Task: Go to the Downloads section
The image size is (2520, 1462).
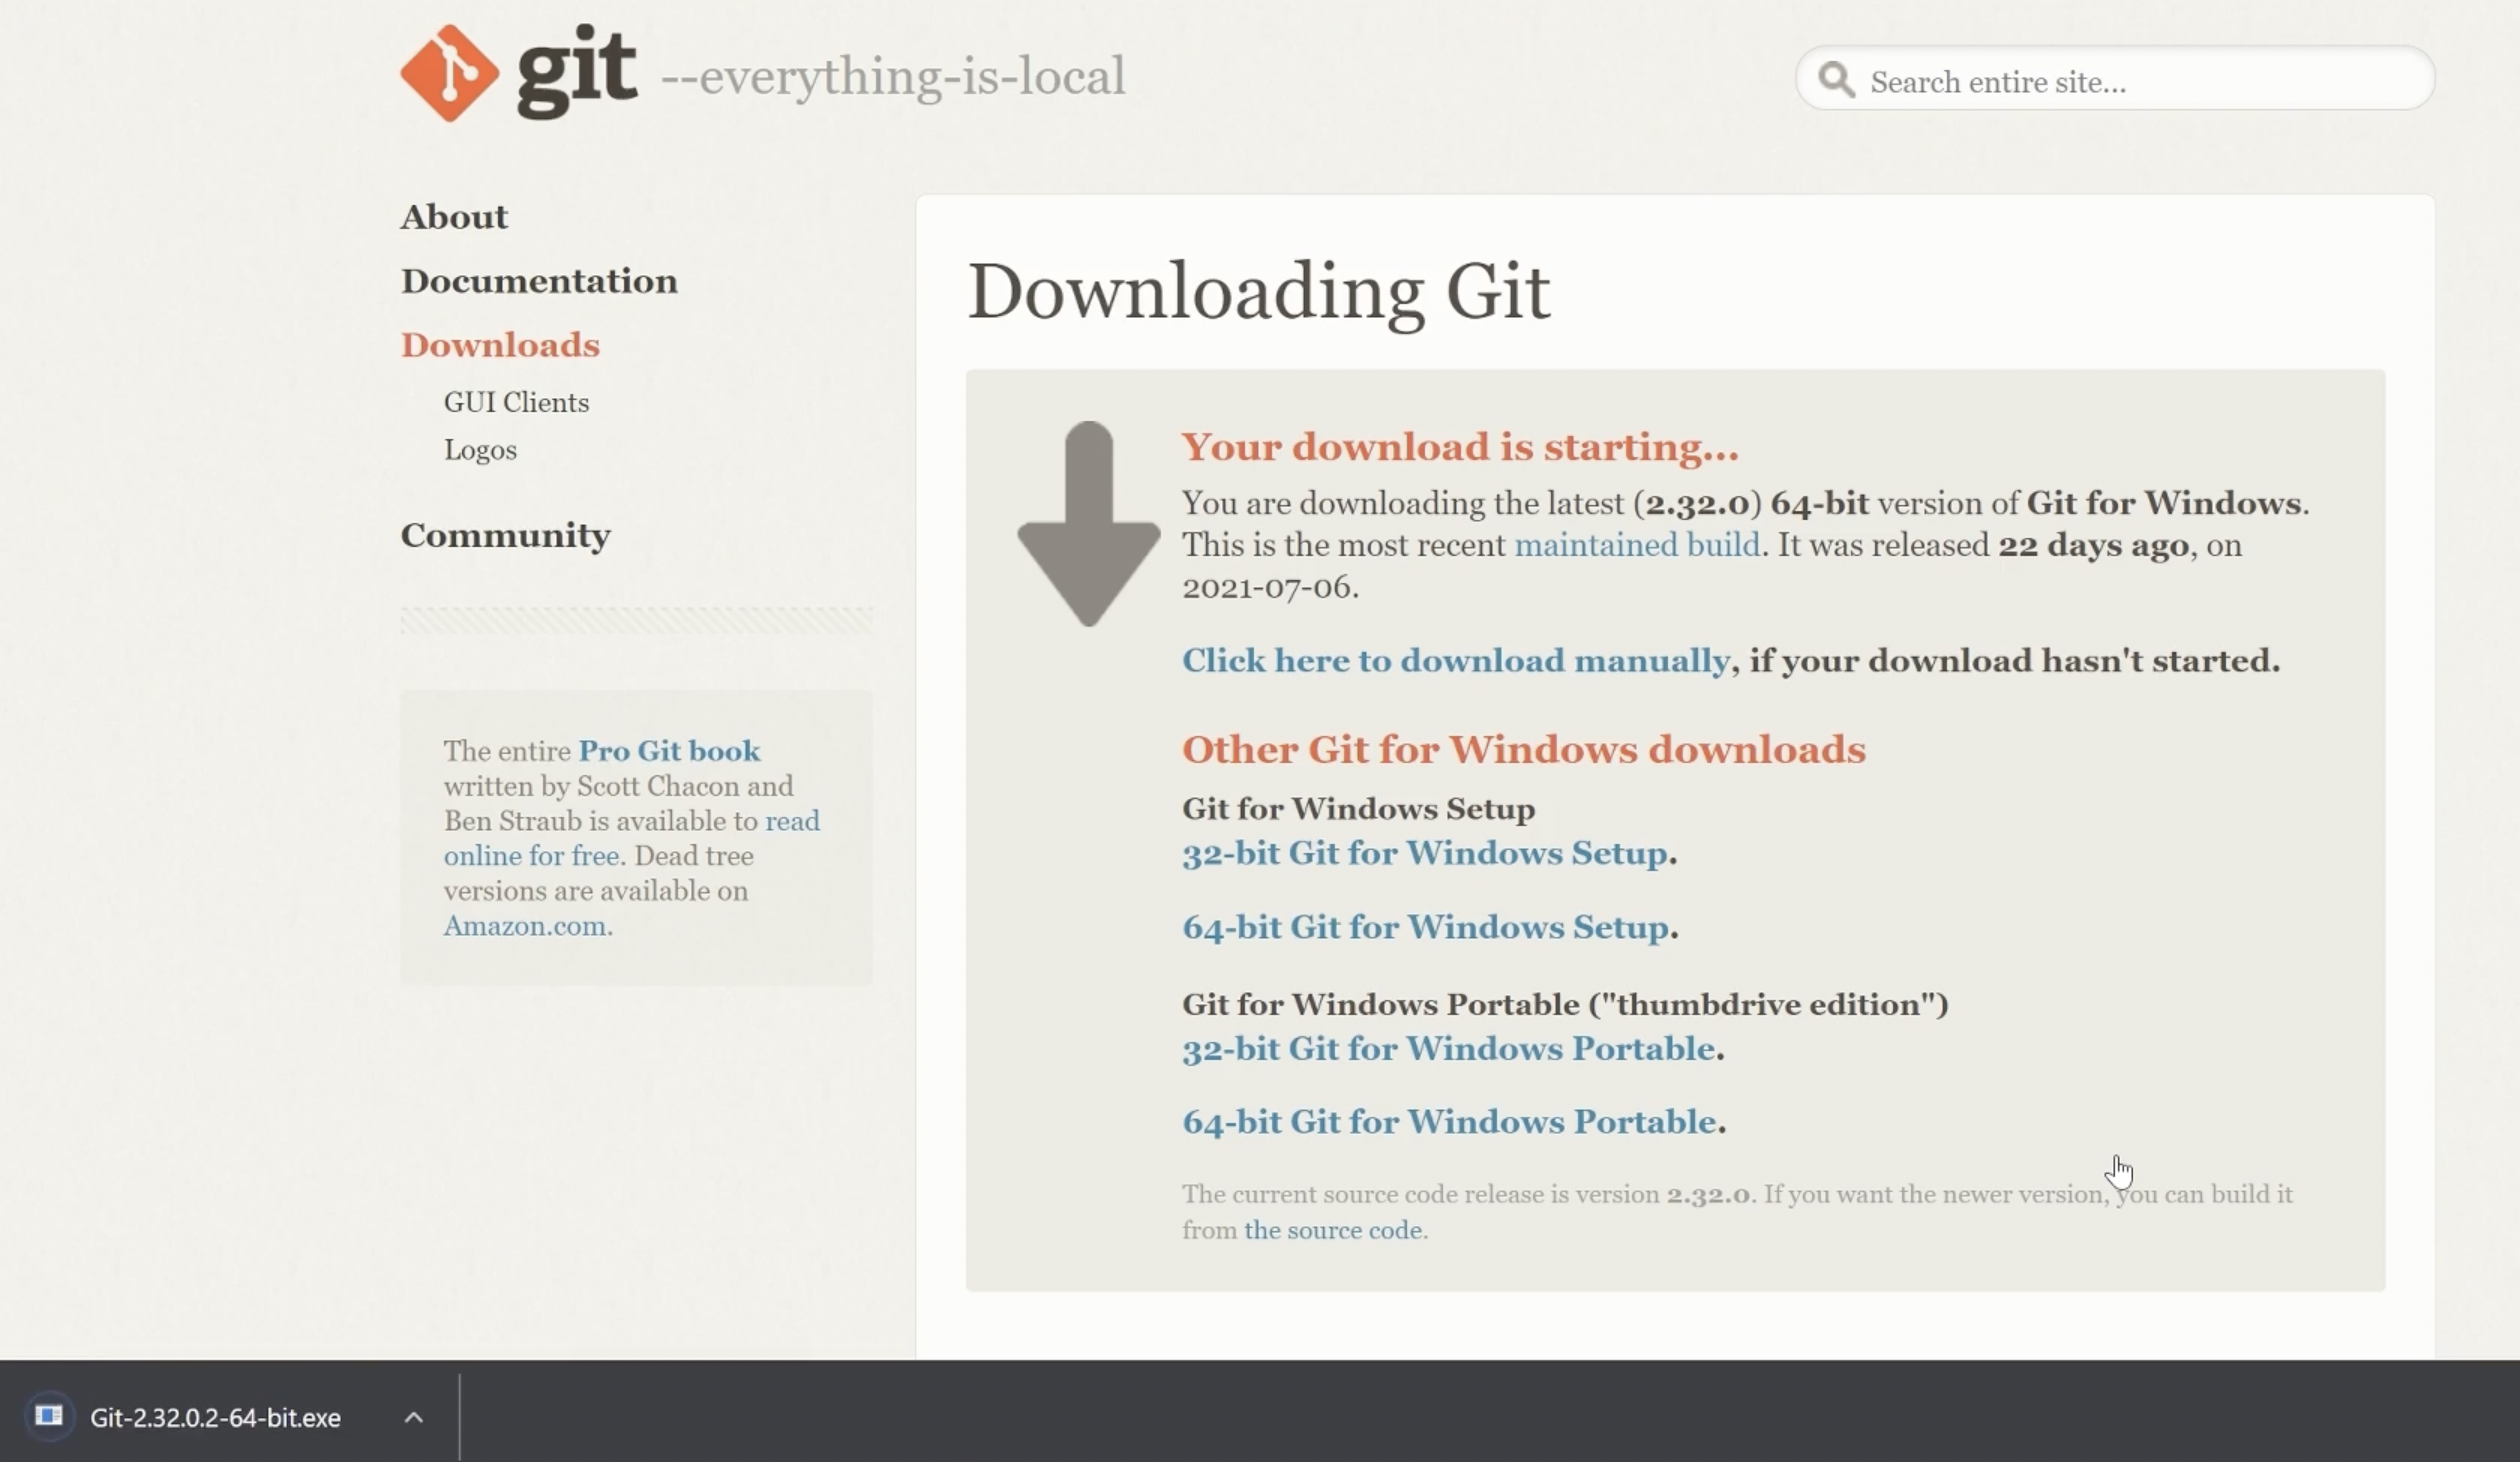Action: click(x=500, y=345)
